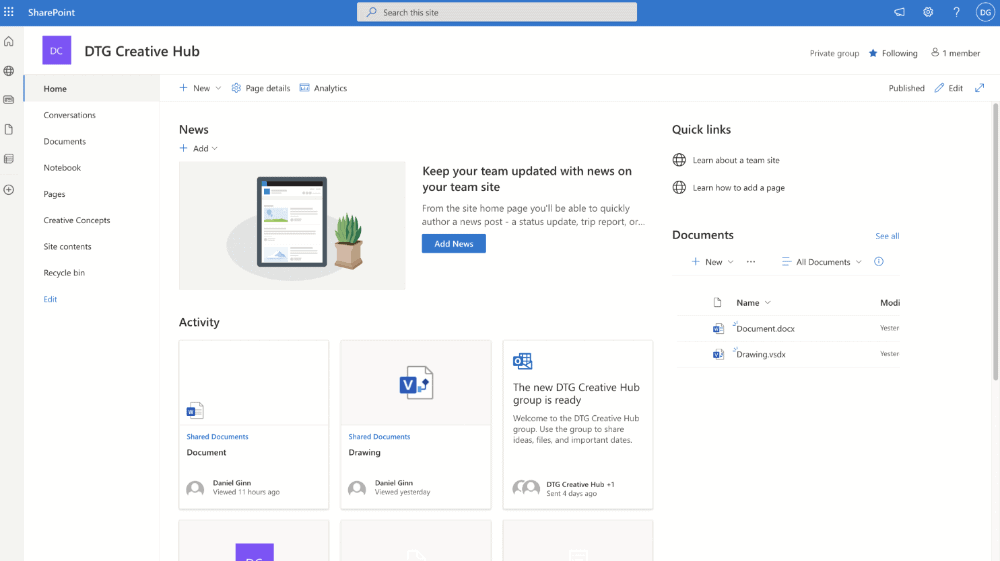
Task: Click the expand content arrows icon
Action: click(980, 88)
